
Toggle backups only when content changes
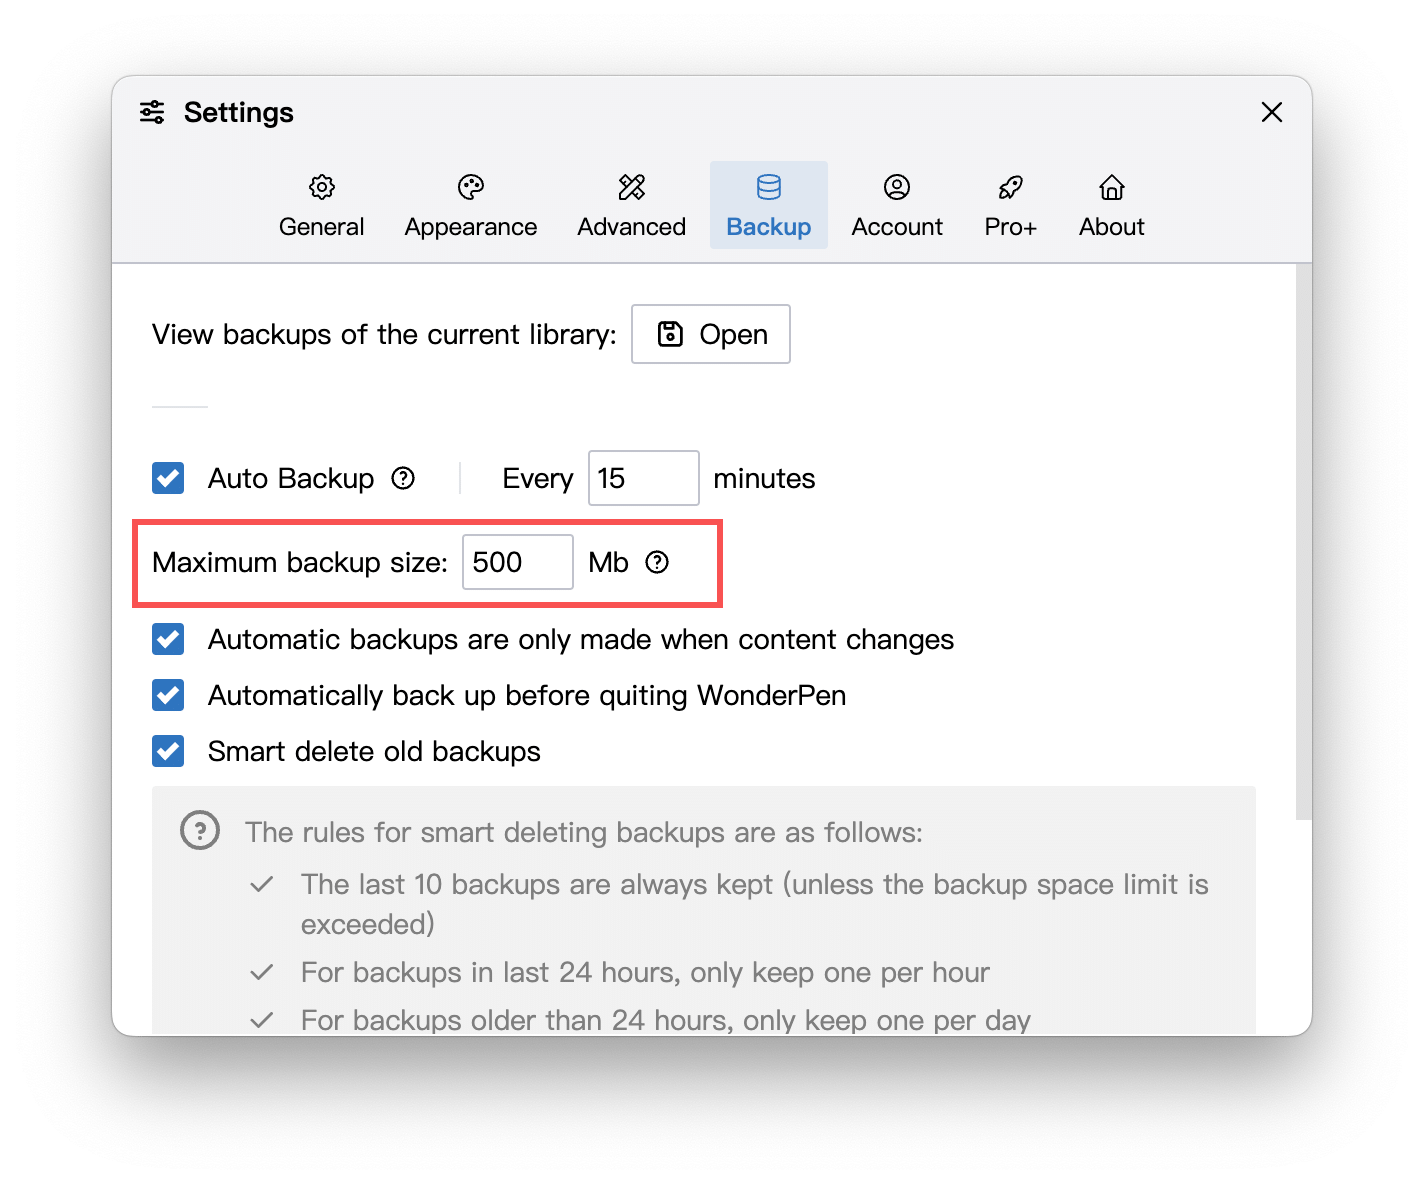coord(168,639)
